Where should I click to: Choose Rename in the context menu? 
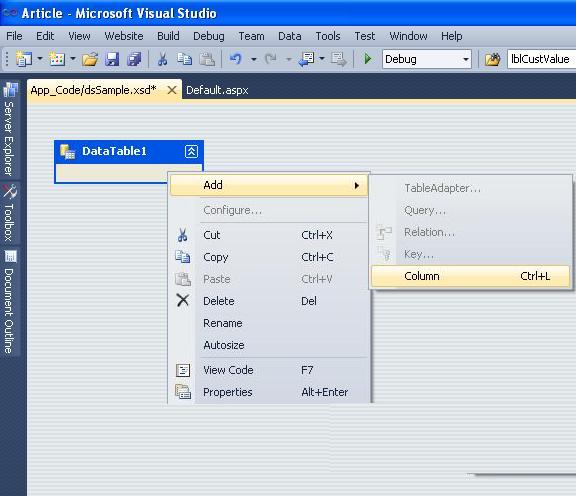click(x=269, y=323)
